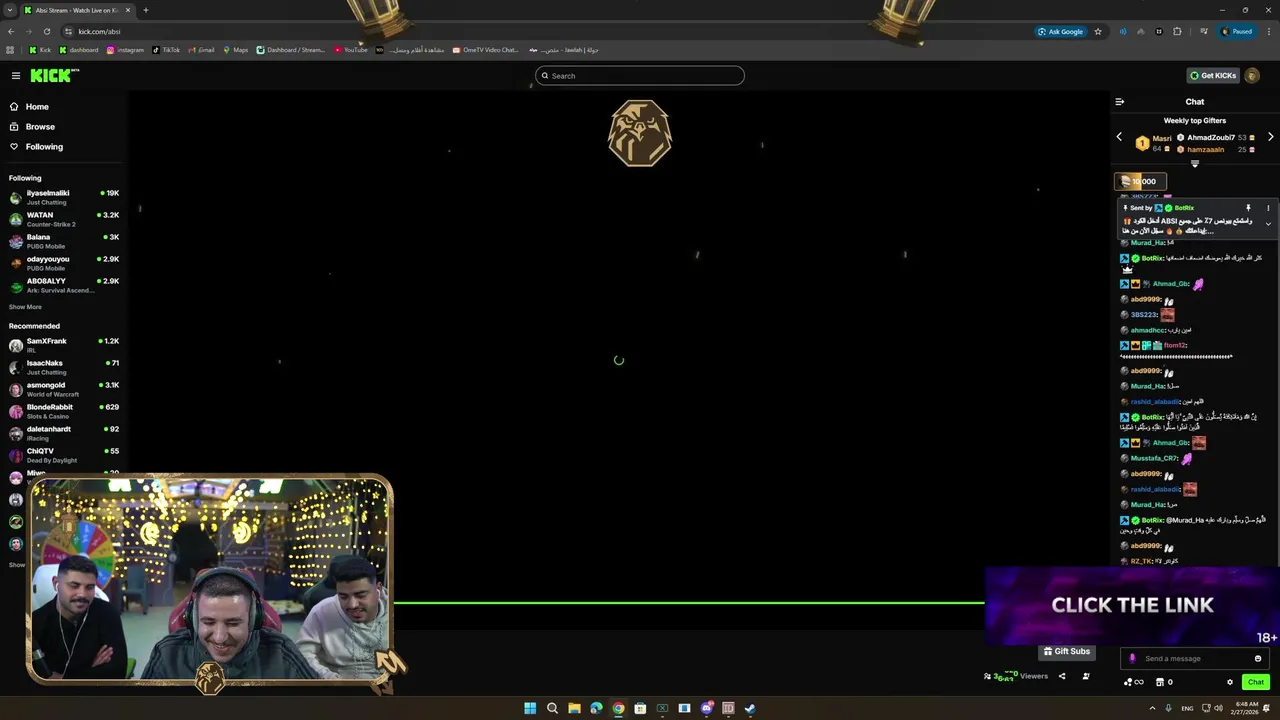The image size is (1280, 720).
Task: Open the Windows Start menu
Action: (530, 708)
